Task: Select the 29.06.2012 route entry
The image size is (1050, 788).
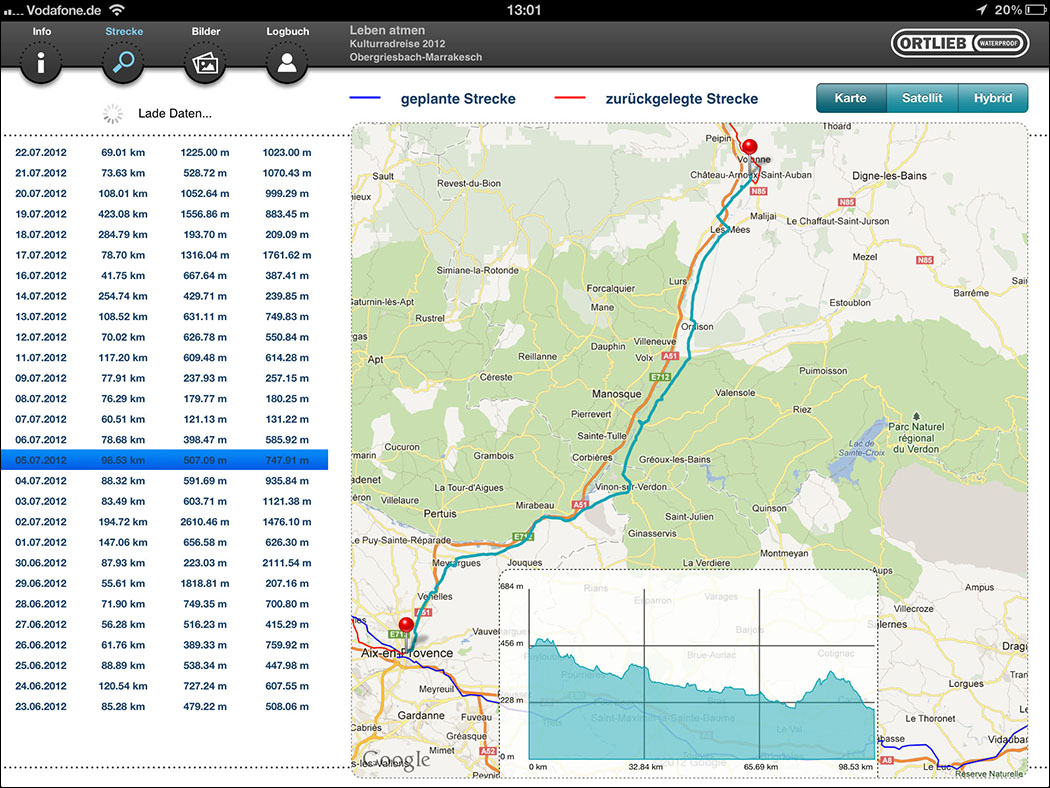Action: tap(164, 583)
